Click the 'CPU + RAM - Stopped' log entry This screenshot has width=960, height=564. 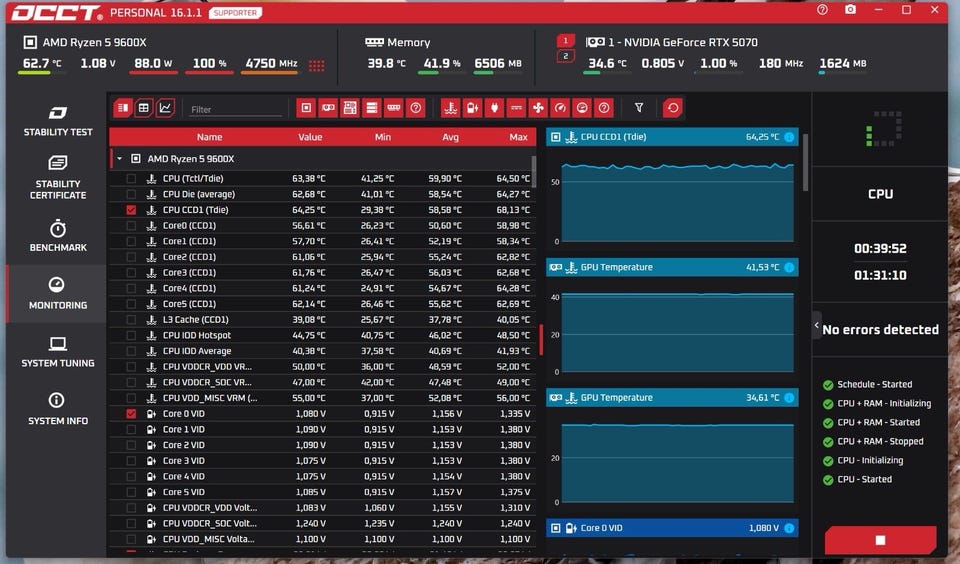(880, 442)
